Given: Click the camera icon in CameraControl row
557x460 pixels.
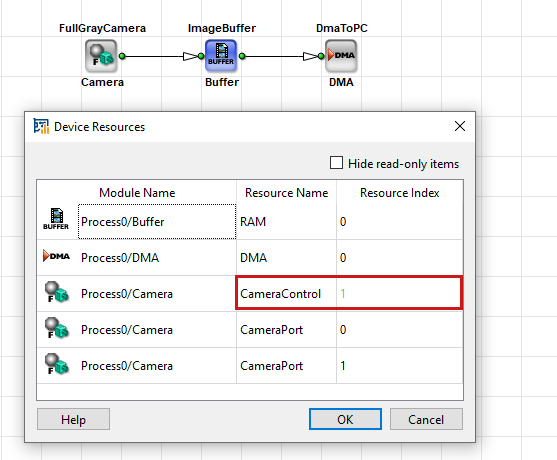Looking at the screenshot, I should (x=56, y=292).
